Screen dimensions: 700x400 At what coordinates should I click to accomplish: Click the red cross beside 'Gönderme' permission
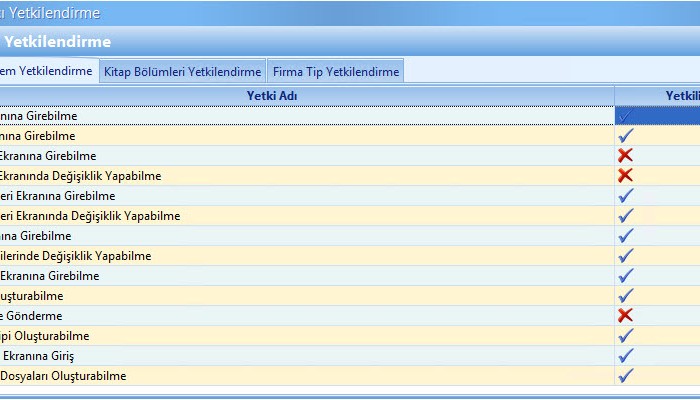[626, 316]
